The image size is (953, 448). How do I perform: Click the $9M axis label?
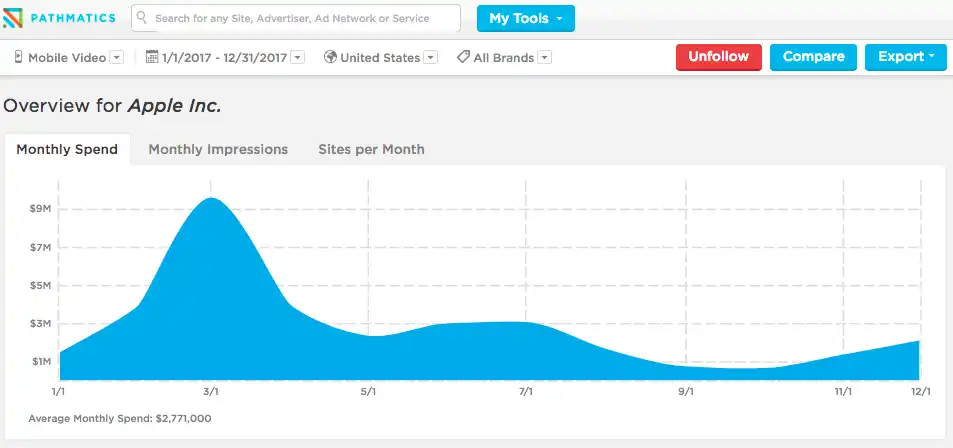pyautogui.click(x=40, y=209)
